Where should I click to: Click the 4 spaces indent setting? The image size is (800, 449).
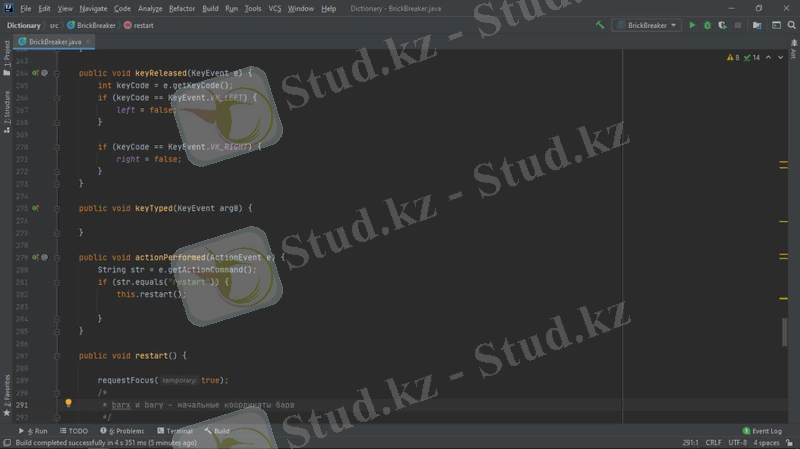pos(766,443)
